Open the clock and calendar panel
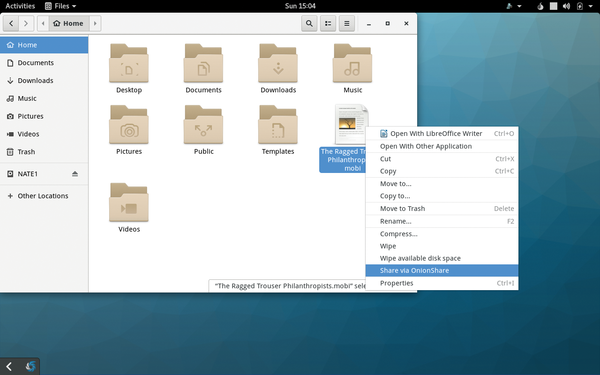 click(300, 6)
